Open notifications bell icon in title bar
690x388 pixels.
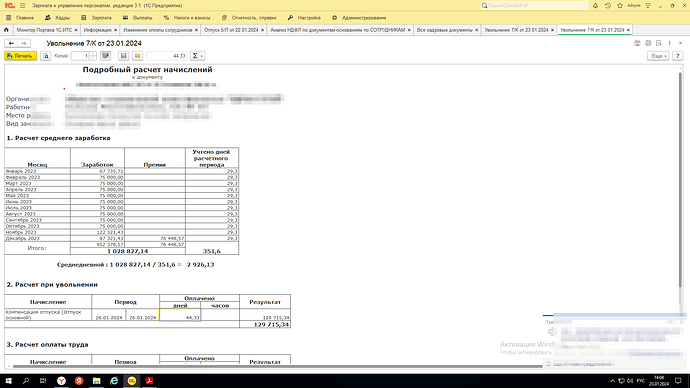(x=595, y=6)
